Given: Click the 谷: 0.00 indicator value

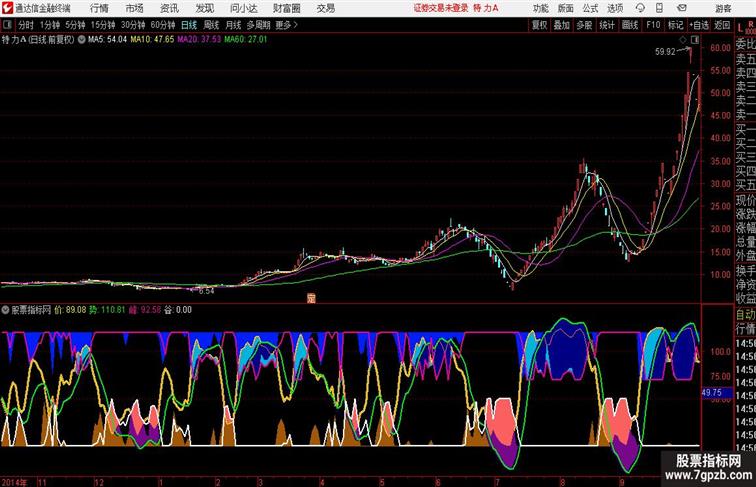Looking at the screenshot, I should pos(177,310).
